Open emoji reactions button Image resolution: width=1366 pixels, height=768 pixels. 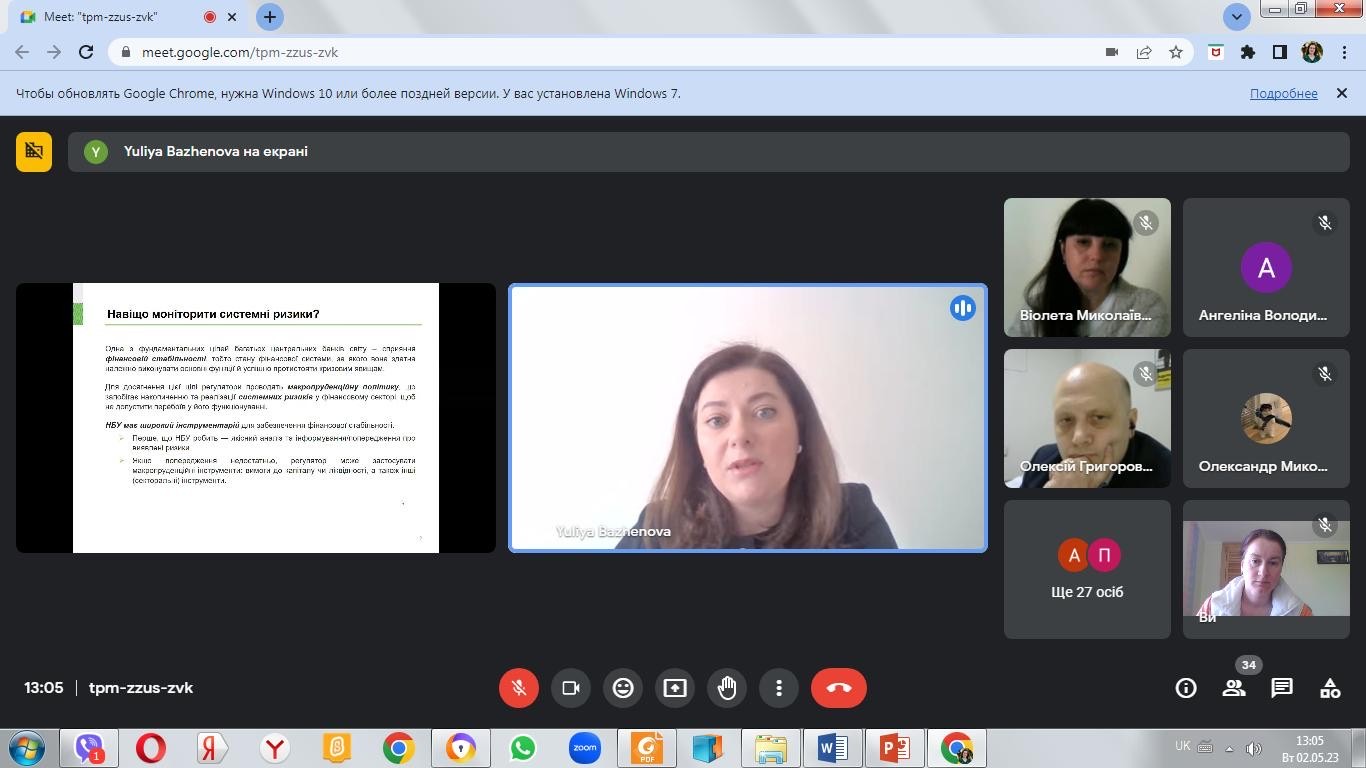coord(623,688)
